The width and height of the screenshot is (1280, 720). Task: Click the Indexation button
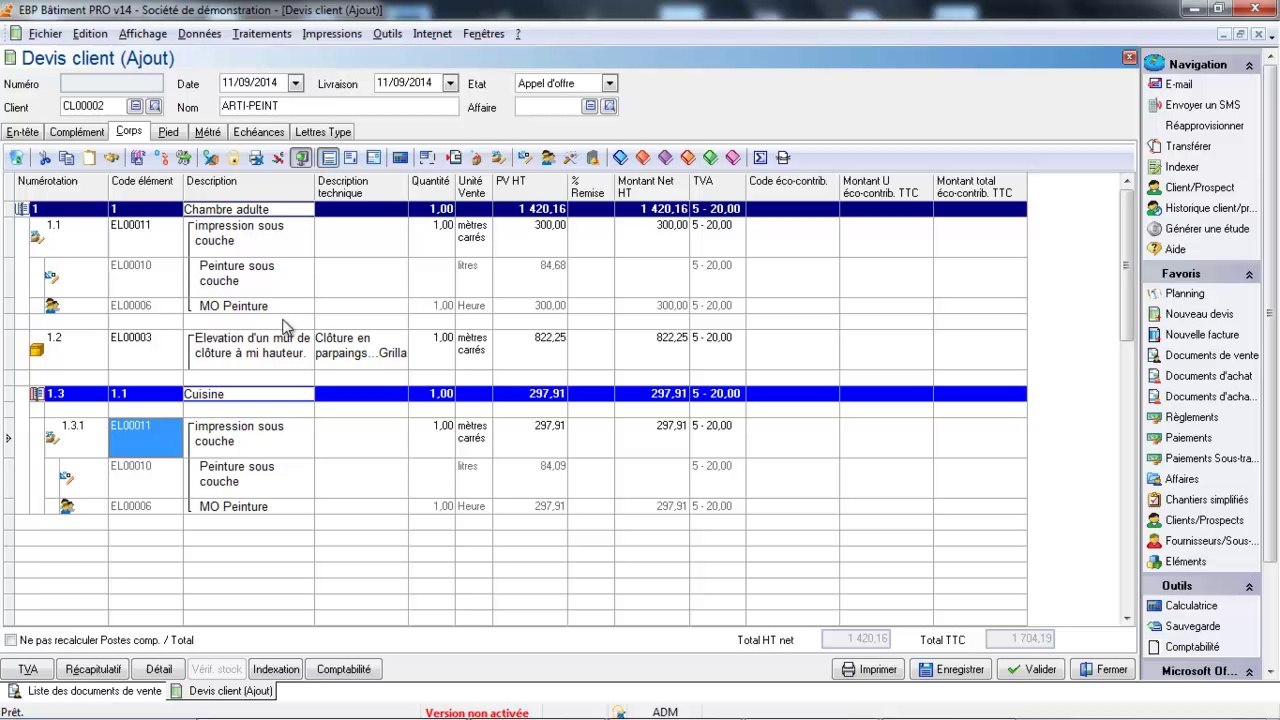click(276, 669)
